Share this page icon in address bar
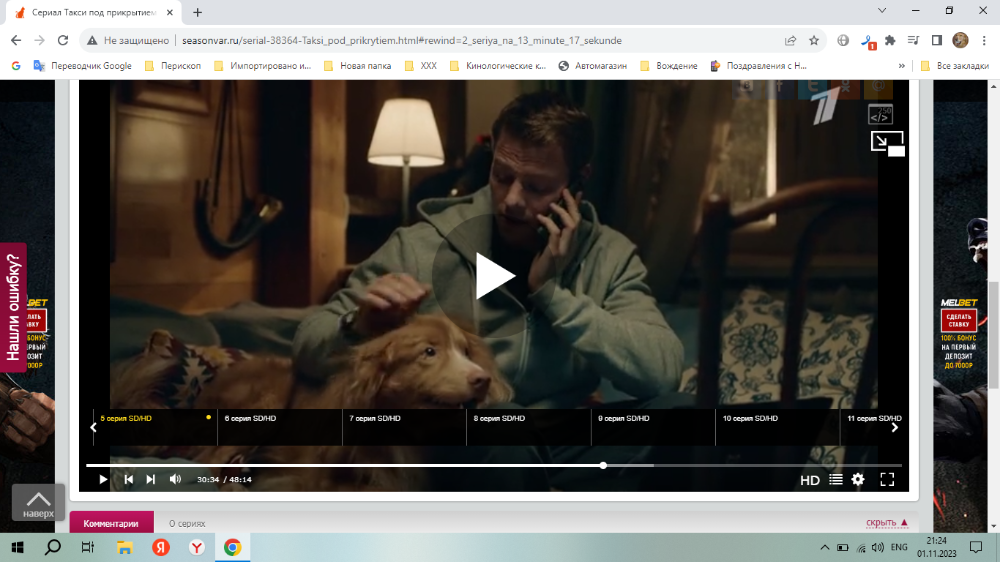Image resolution: width=1000 pixels, height=562 pixels. (x=791, y=40)
